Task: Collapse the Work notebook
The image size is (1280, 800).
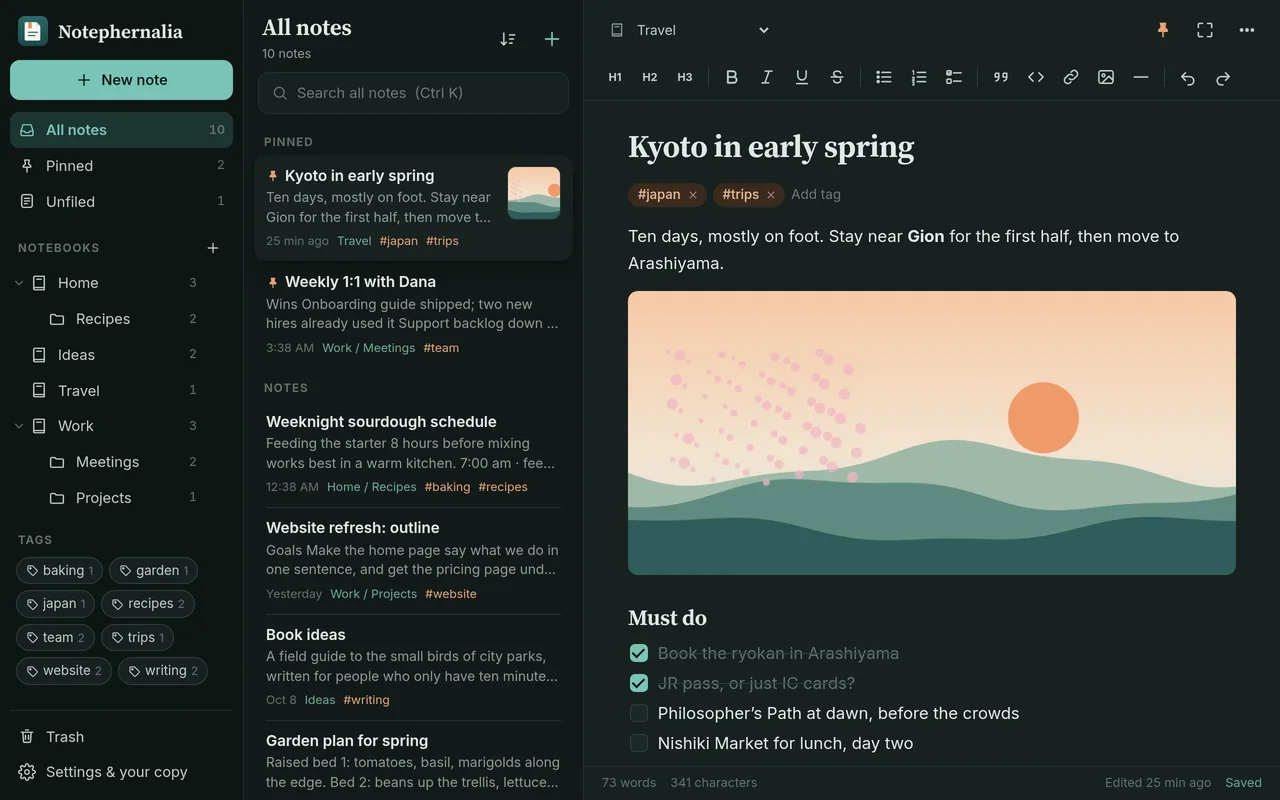Action: click(19, 426)
